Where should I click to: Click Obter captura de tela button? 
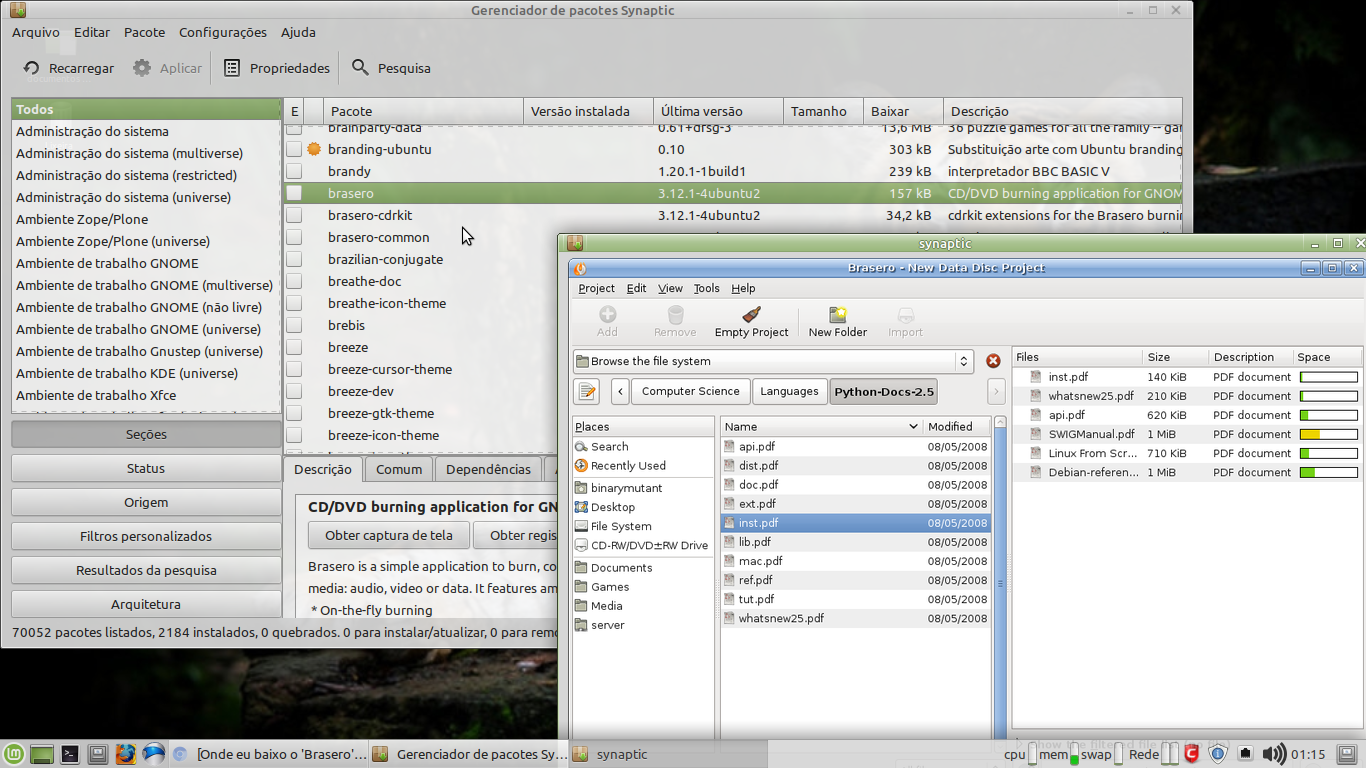pyautogui.click(x=389, y=535)
